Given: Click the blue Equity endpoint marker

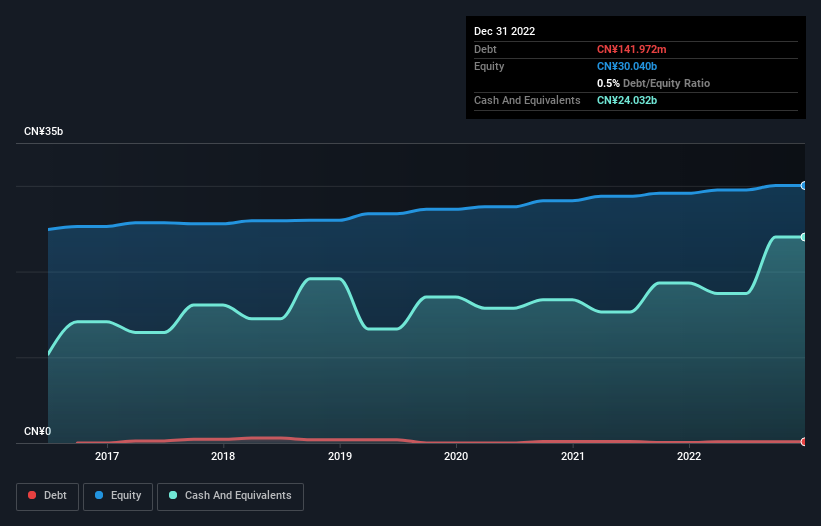Looking at the screenshot, I should click(804, 185).
